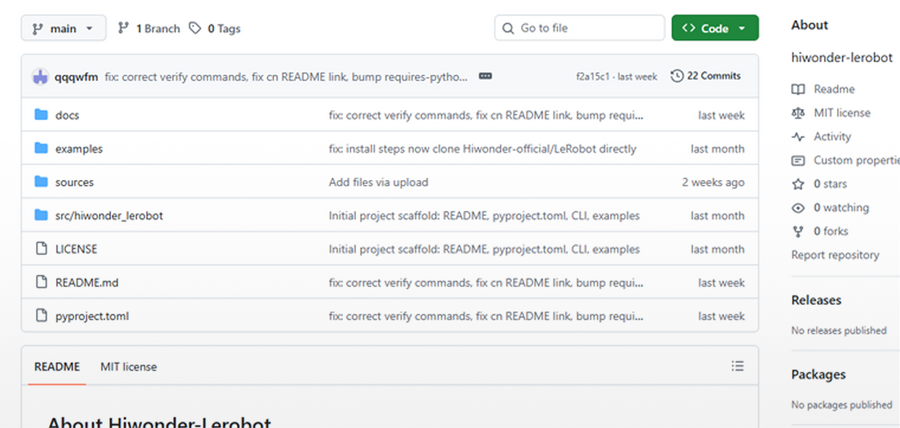Open the 'Add files via upload' commit message
Image resolution: width=900 pixels, height=428 pixels.
(x=378, y=182)
